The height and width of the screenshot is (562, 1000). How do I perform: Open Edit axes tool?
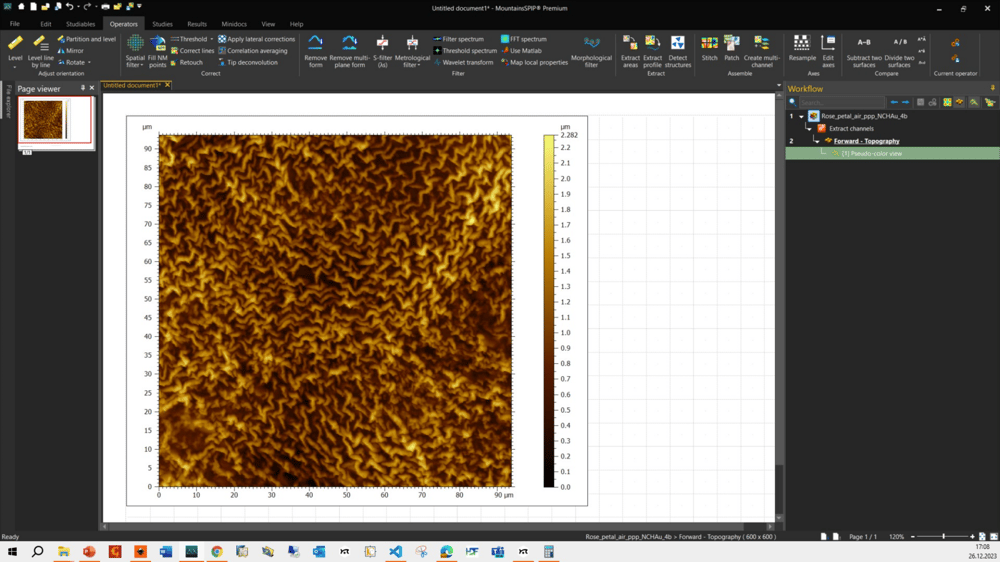(x=828, y=51)
